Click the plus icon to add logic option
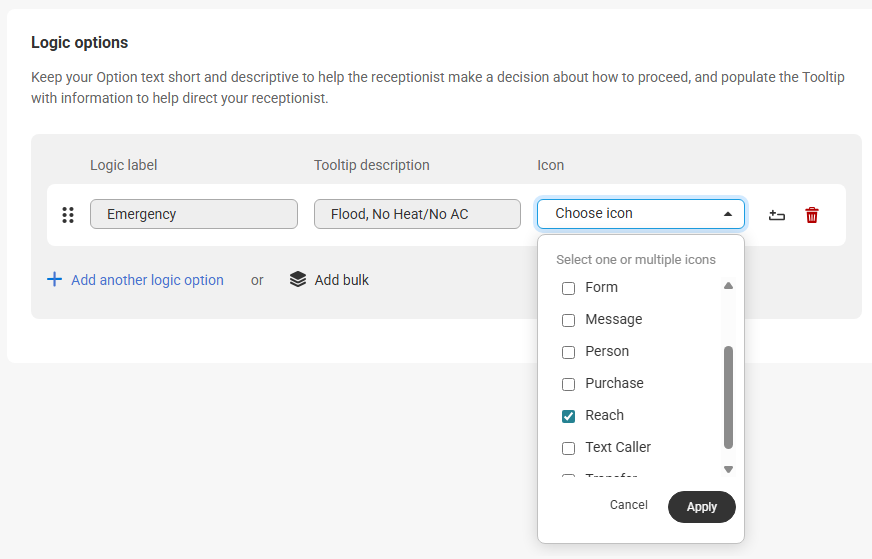Image resolution: width=872 pixels, height=559 pixels. click(x=55, y=280)
